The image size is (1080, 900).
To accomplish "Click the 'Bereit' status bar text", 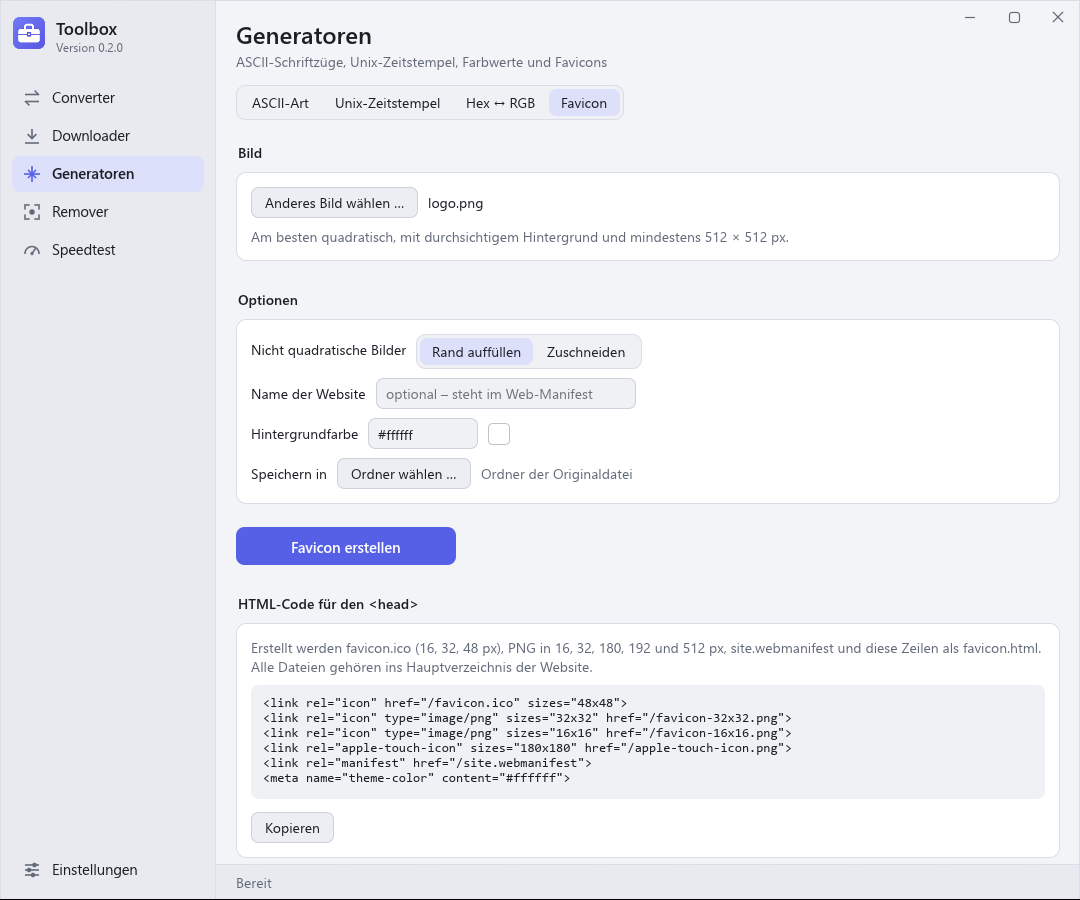I will (253, 883).
